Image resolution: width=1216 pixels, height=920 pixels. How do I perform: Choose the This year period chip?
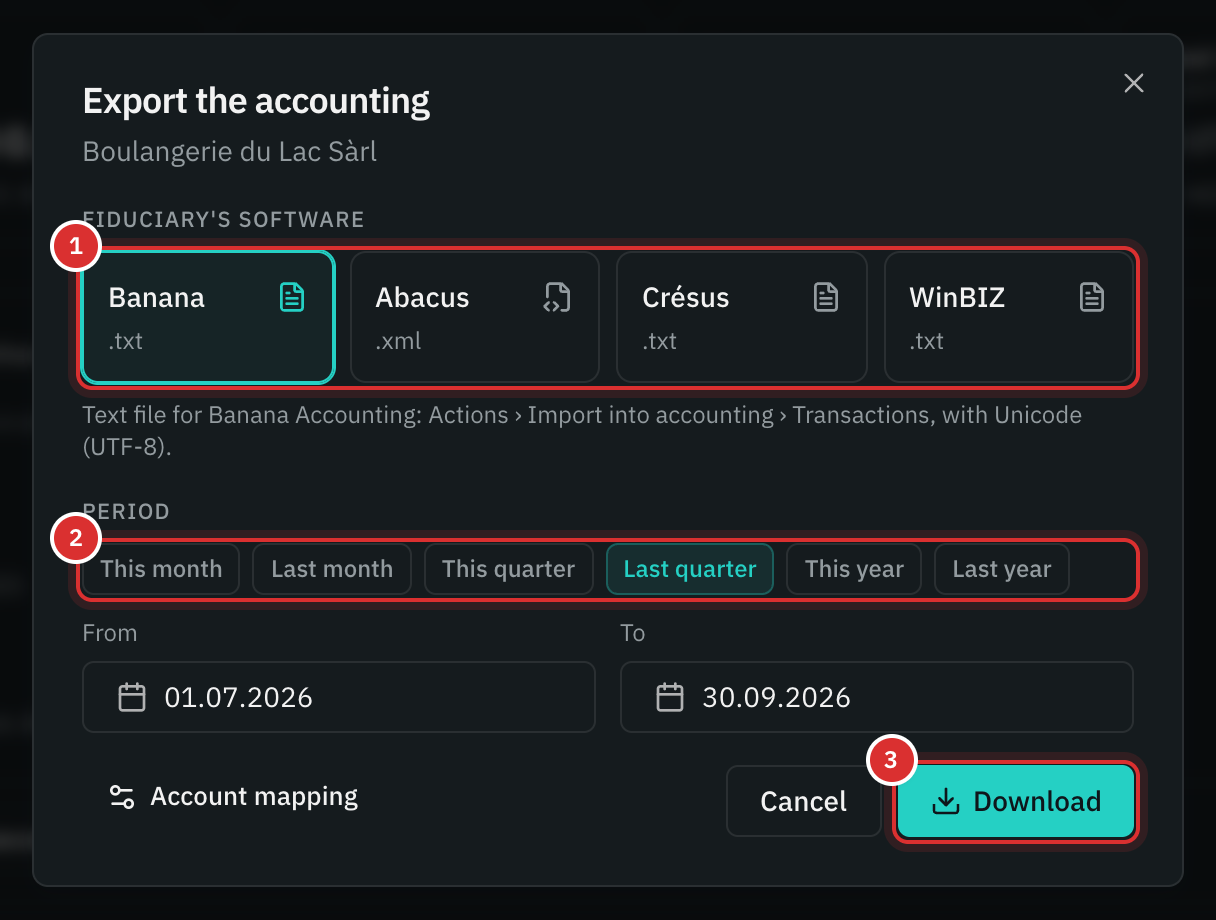tap(854, 569)
